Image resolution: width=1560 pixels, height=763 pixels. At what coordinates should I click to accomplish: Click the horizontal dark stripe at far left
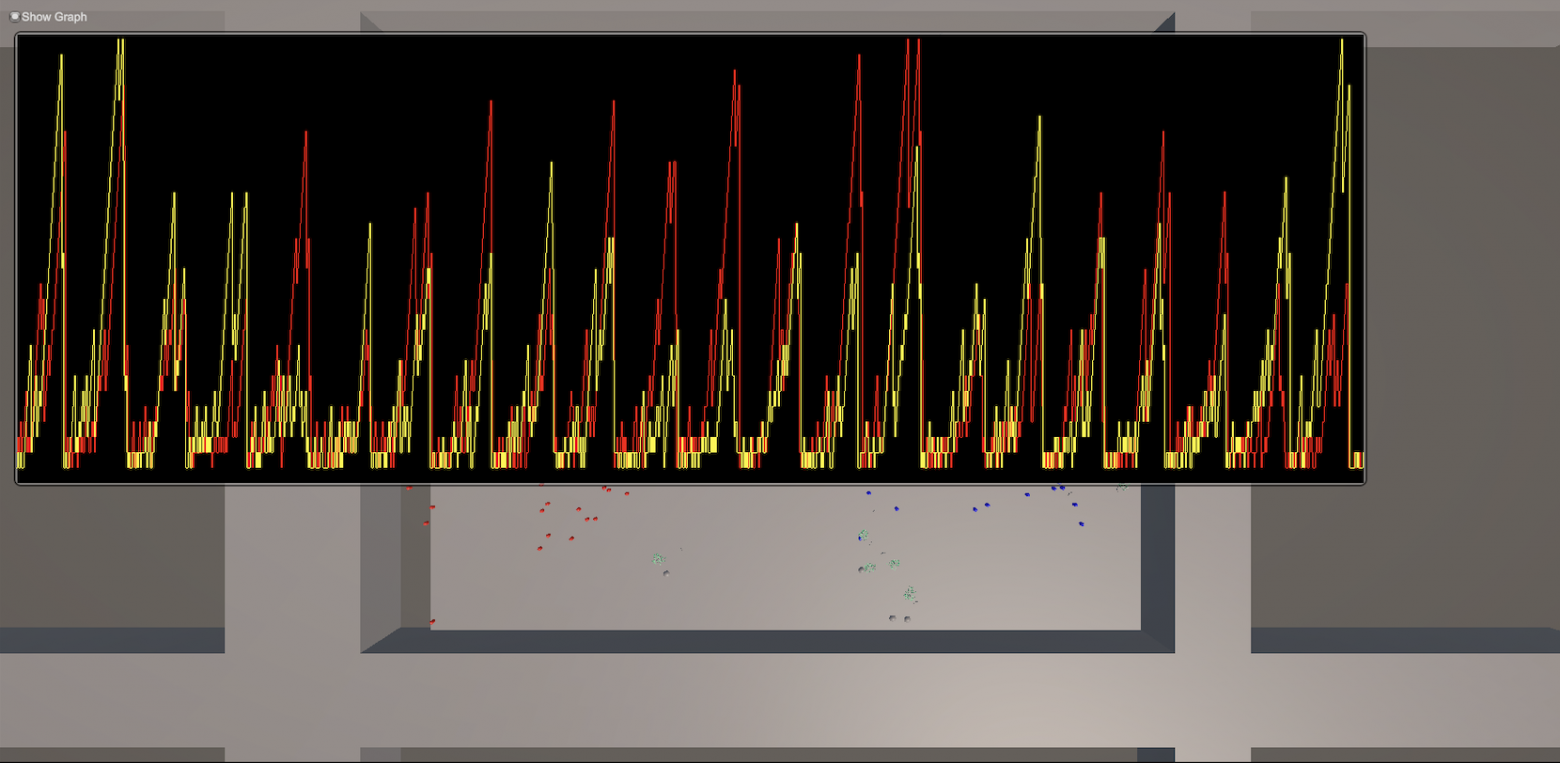[112, 640]
